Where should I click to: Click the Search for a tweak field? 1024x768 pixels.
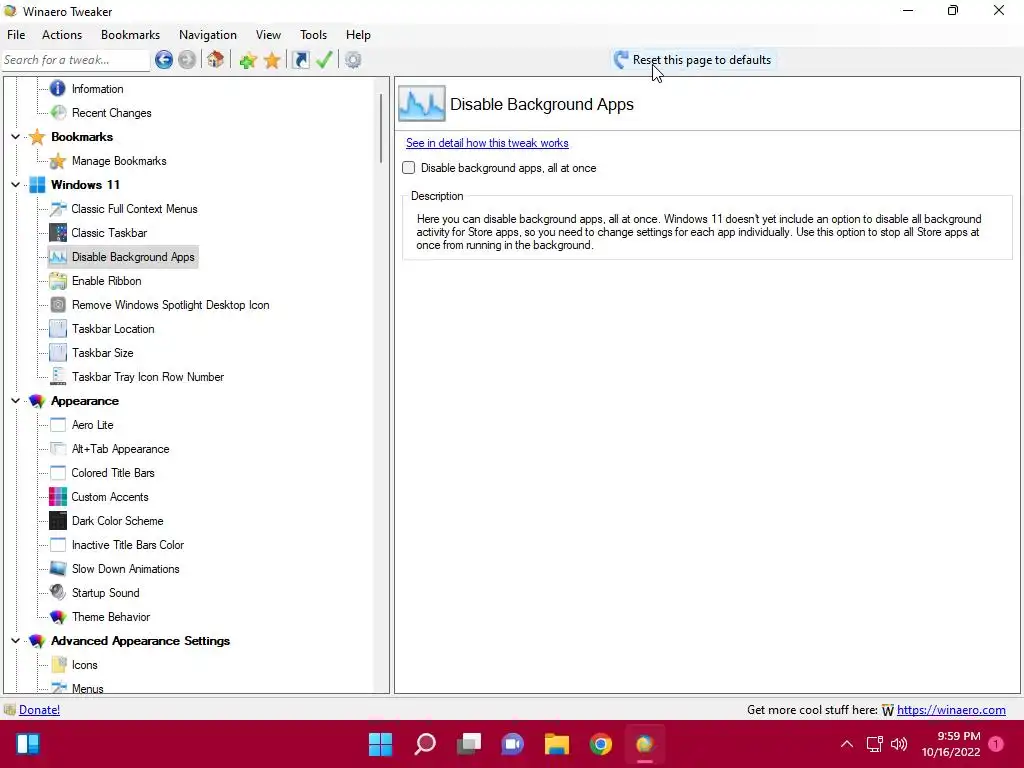click(x=76, y=60)
